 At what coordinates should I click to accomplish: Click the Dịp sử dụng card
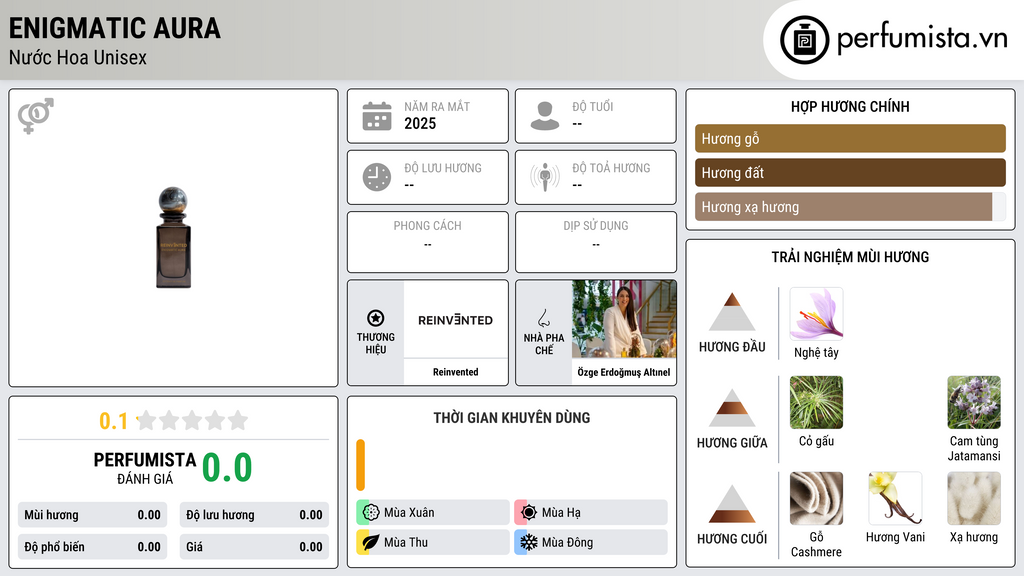pos(596,242)
